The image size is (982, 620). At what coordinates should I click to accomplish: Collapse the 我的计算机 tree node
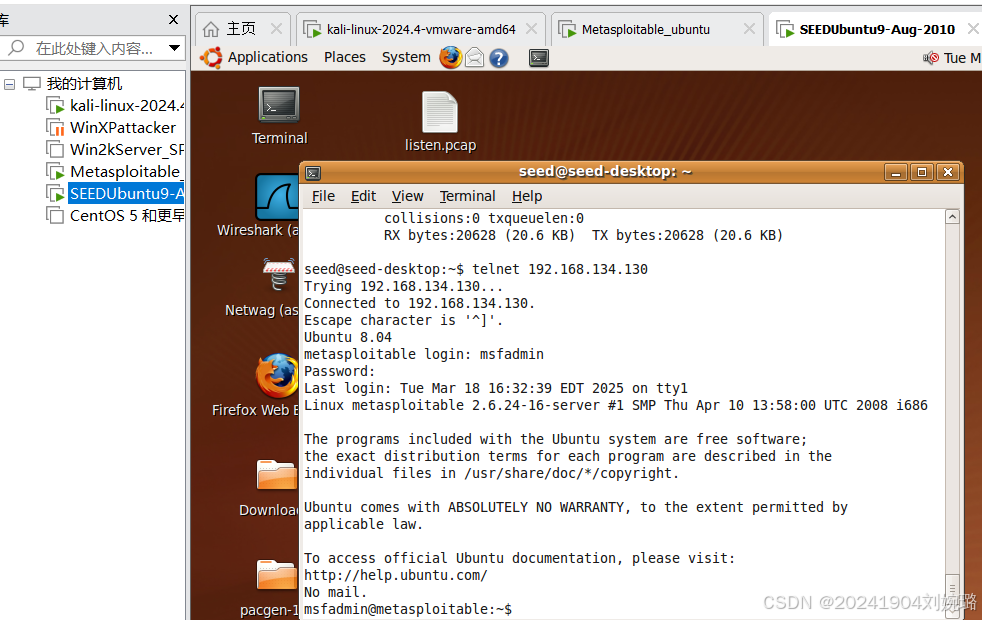[9, 84]
